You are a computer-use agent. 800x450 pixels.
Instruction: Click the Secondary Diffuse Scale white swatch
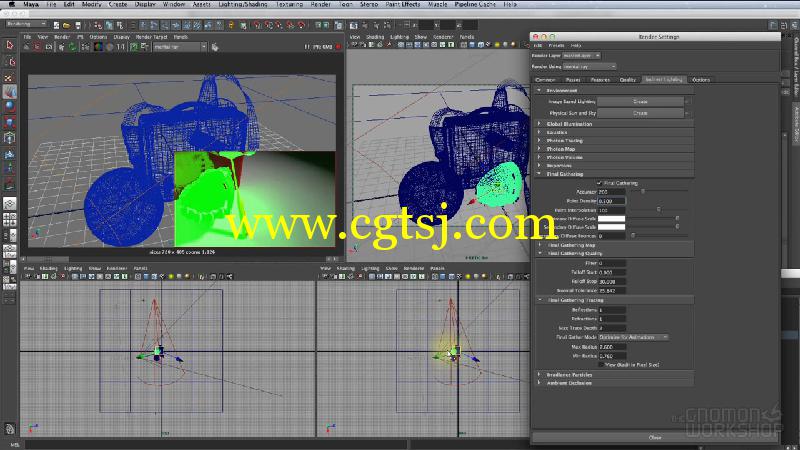pyautogui.click(x=611, y=227)
